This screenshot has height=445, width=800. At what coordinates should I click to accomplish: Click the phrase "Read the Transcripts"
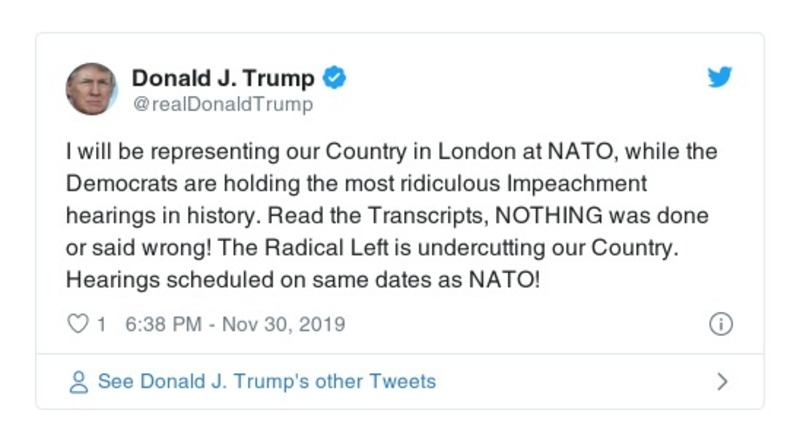pyautogui.click(x=369, y=216)
